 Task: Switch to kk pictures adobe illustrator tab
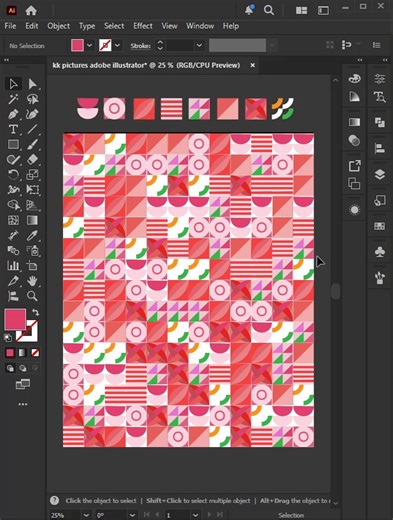tap(146, 65)
